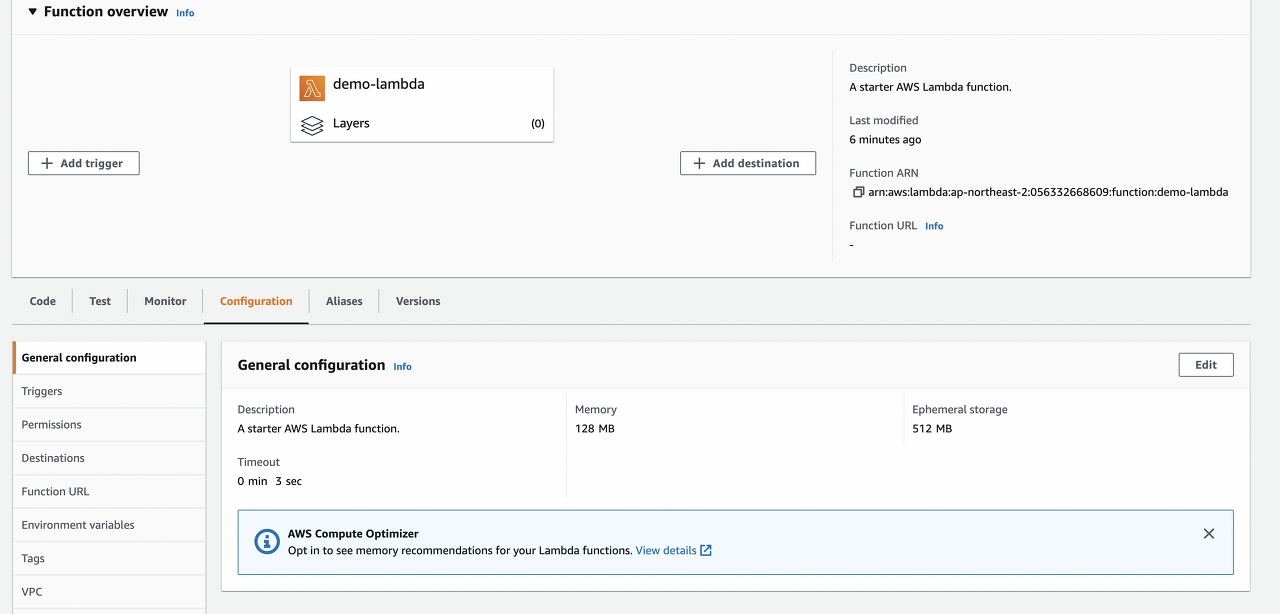Select the demo-lambda function name
Viewport: 1280px width, 614px height.
tap(379, 84)
